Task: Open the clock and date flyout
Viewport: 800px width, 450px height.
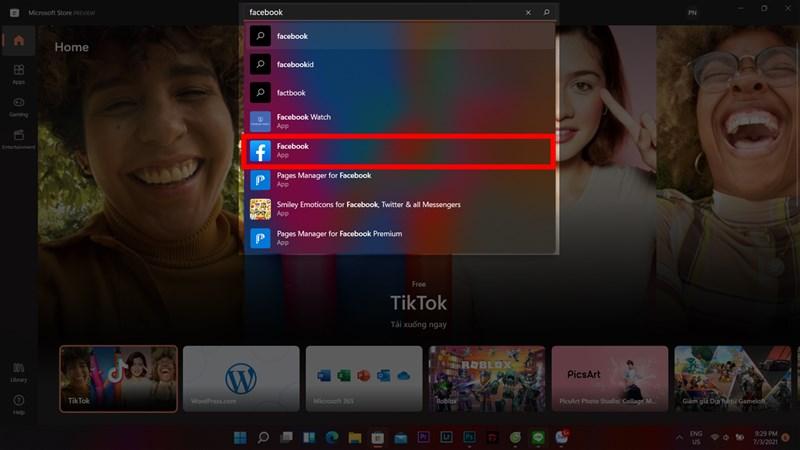Action: (x=765, y=437)
